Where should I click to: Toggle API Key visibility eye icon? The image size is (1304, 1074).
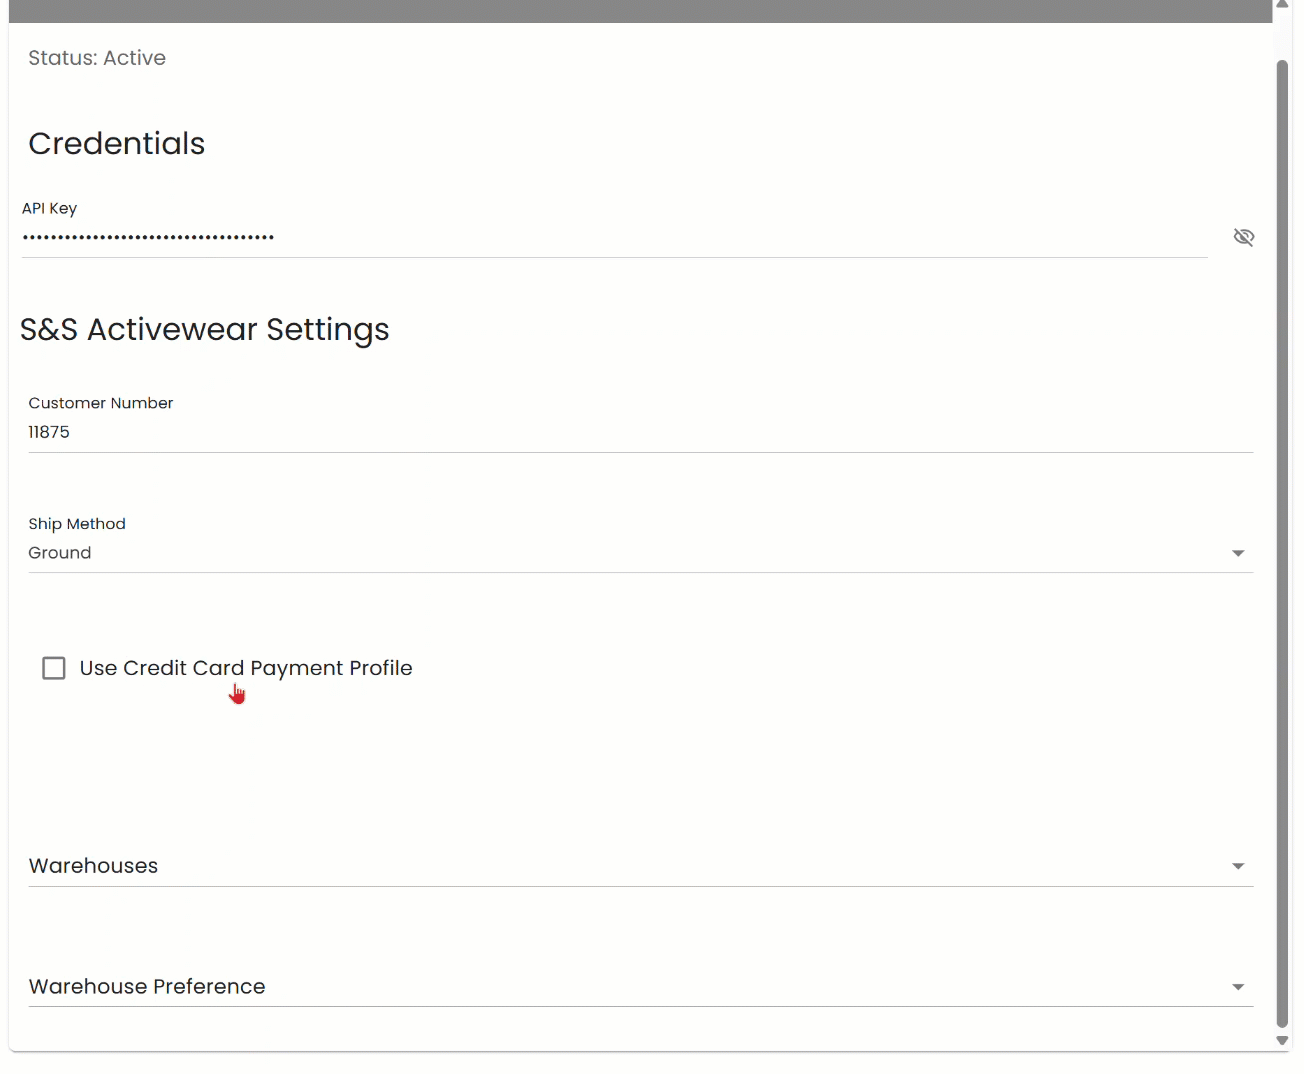pyautogui.click(x=1243, y=237)
